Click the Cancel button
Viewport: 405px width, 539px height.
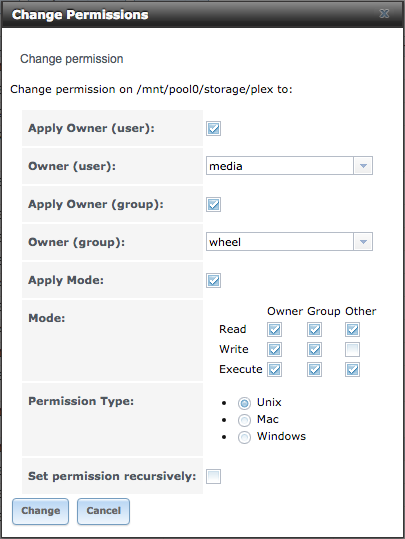103,511
